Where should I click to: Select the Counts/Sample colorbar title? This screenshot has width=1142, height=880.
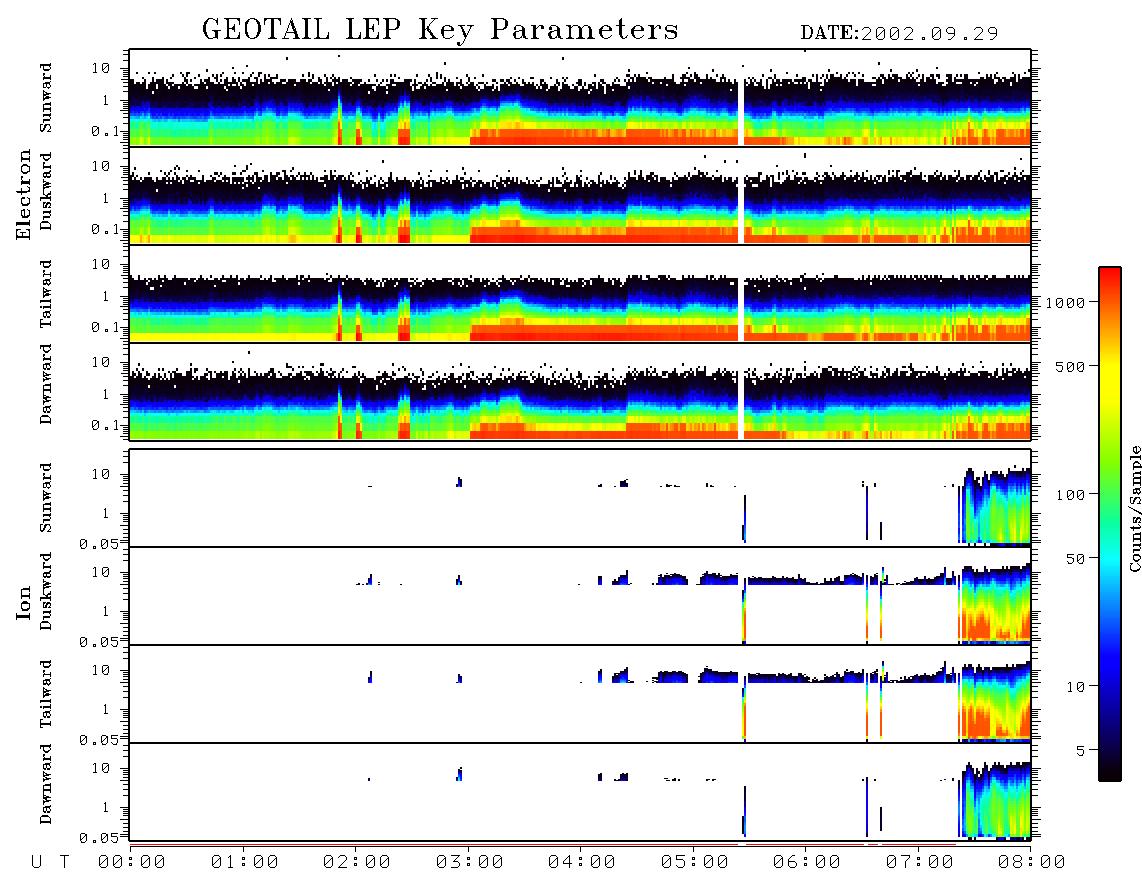pos(1134,508)
